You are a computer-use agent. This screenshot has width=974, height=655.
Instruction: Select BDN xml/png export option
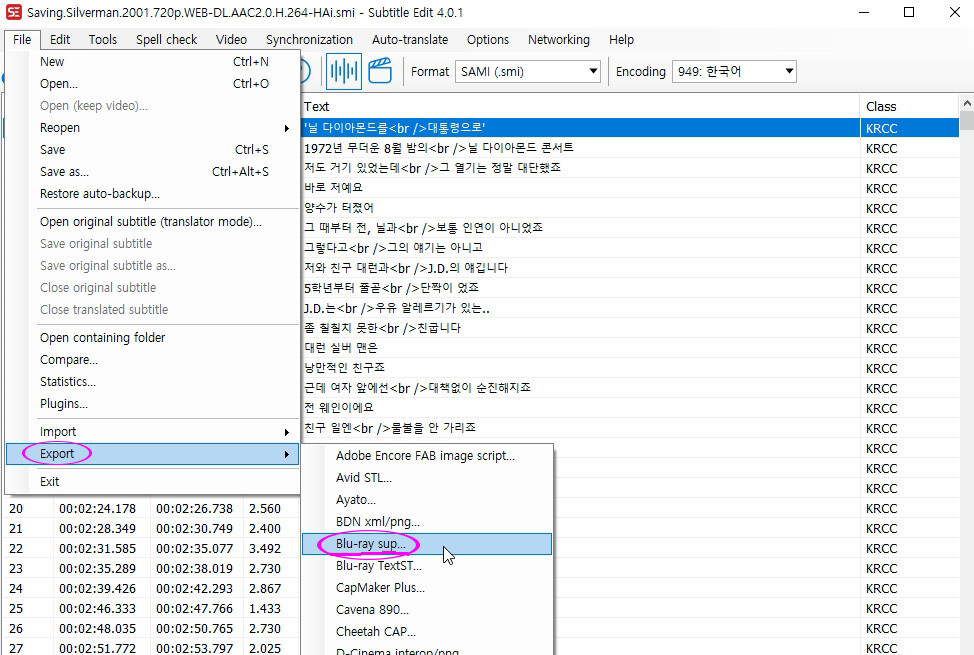click(x=378, y=522)
